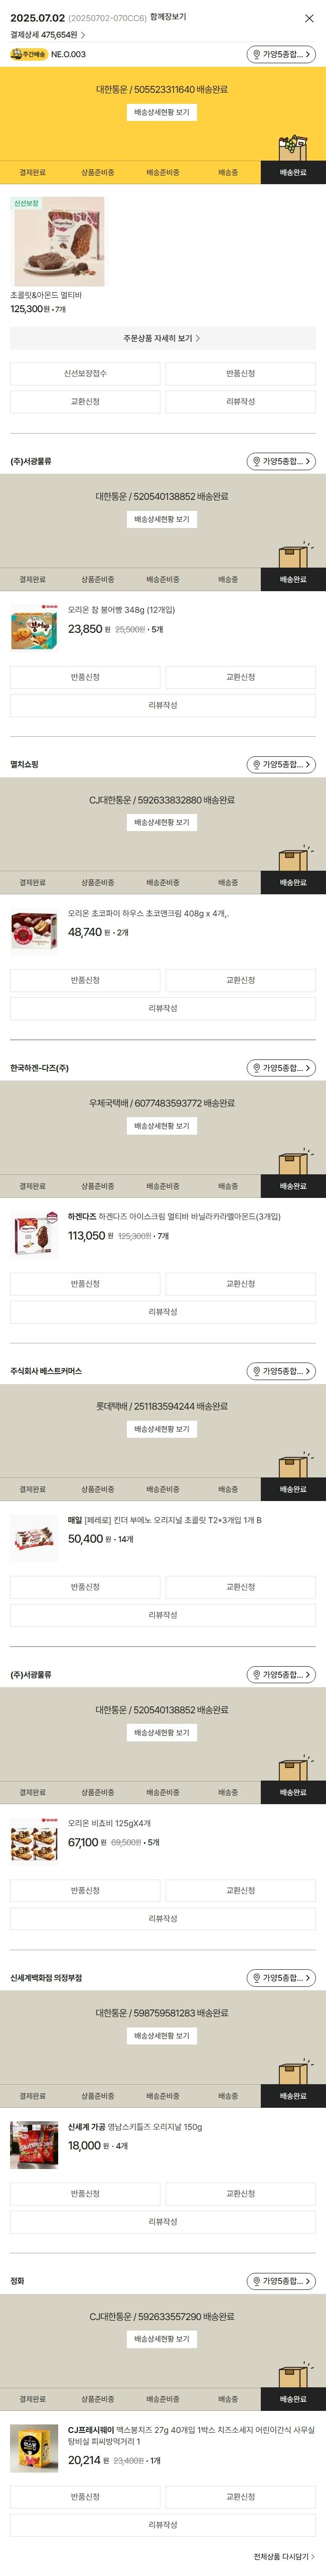
Task: Click 리뷰작성 under 하겐다즈 아이스크림 멀티바
Action: pos(163,1312)
